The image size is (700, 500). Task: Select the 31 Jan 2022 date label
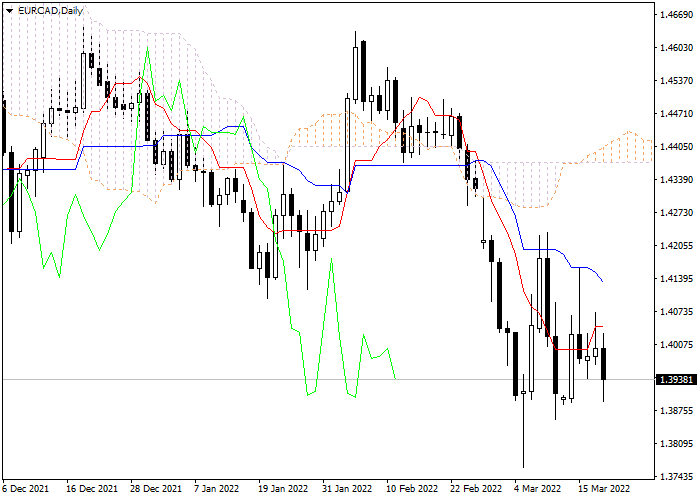347,489
